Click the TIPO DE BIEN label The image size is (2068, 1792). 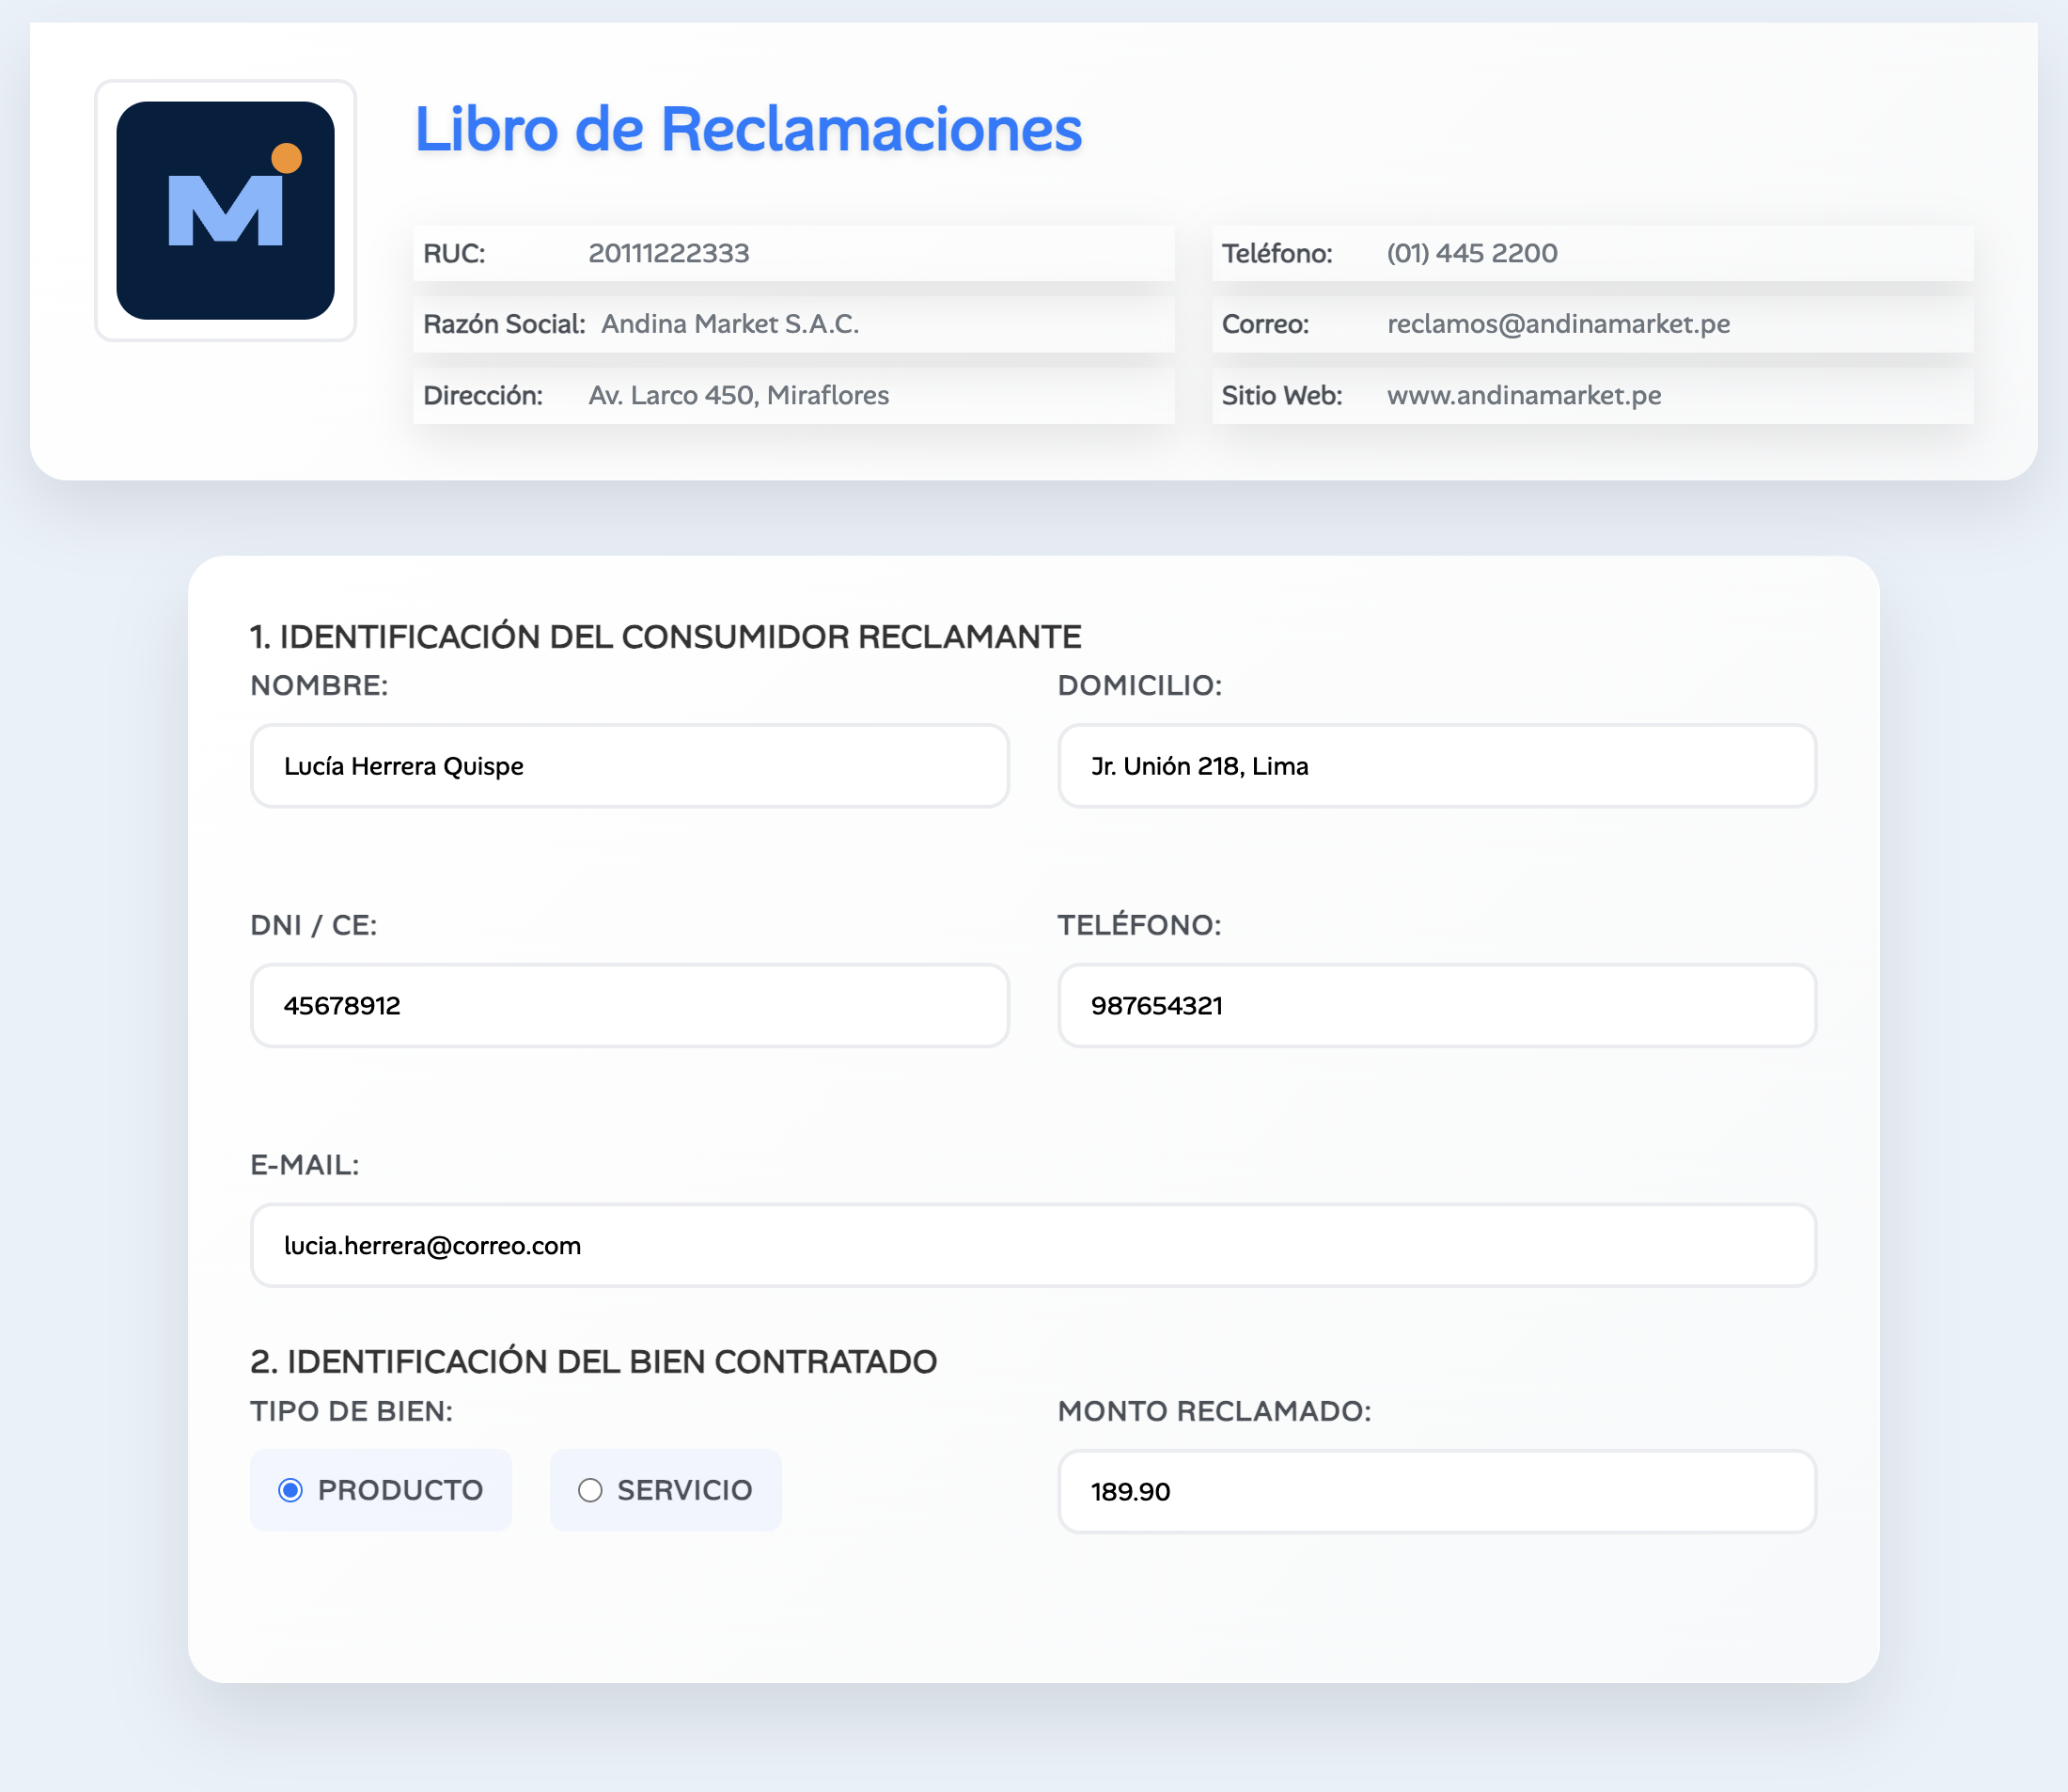point(351,1411)
